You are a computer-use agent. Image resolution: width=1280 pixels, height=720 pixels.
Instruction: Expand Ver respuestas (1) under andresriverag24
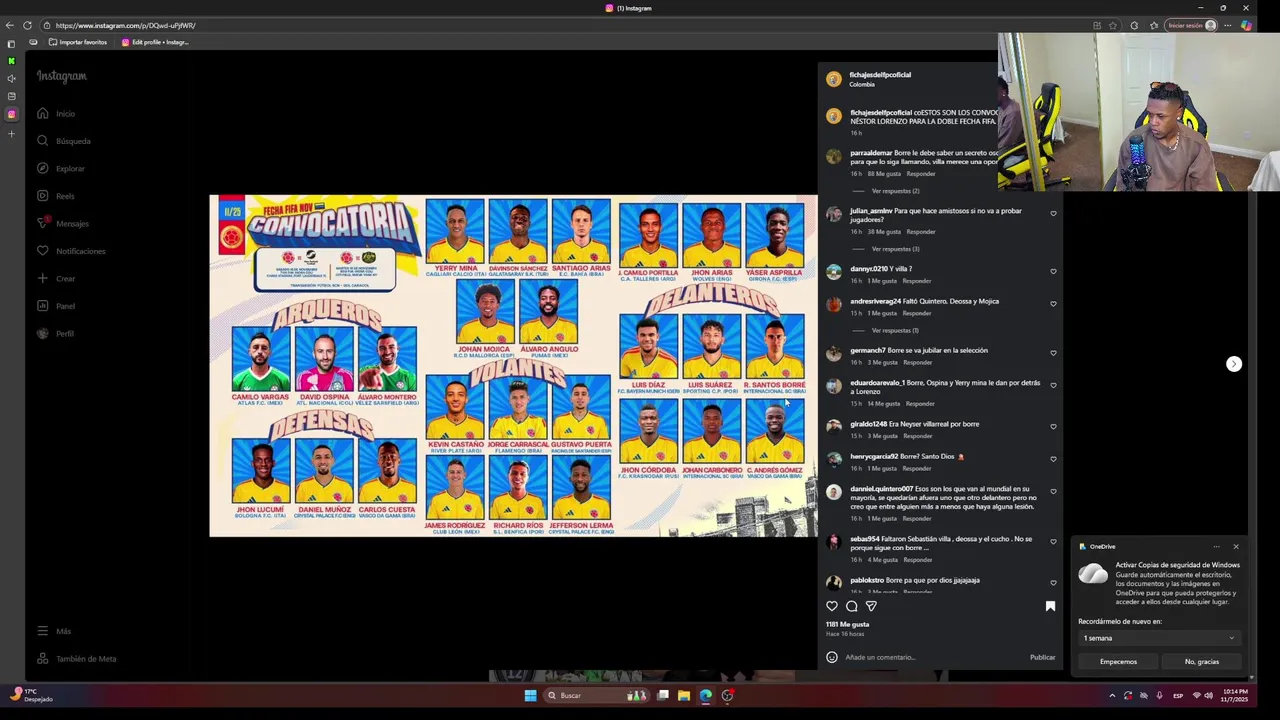[895, 331]
